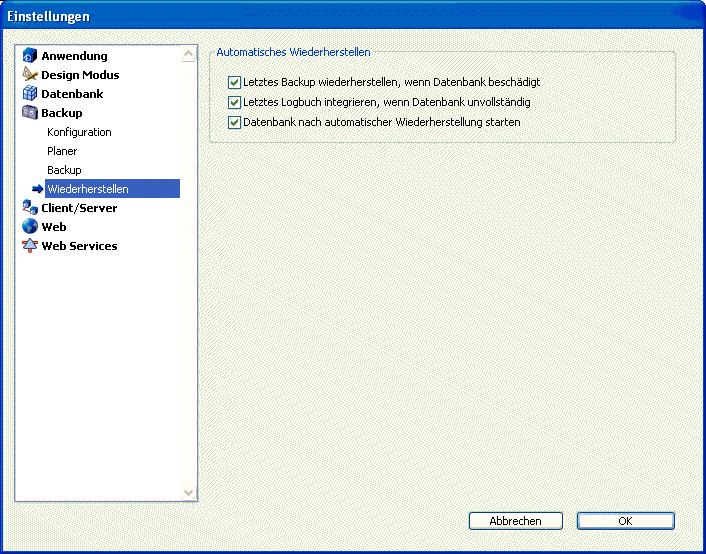The height and width of the screenshot is (554, 706).
Task: Select the Datenbank category label
Action: [x=72, y=94]
